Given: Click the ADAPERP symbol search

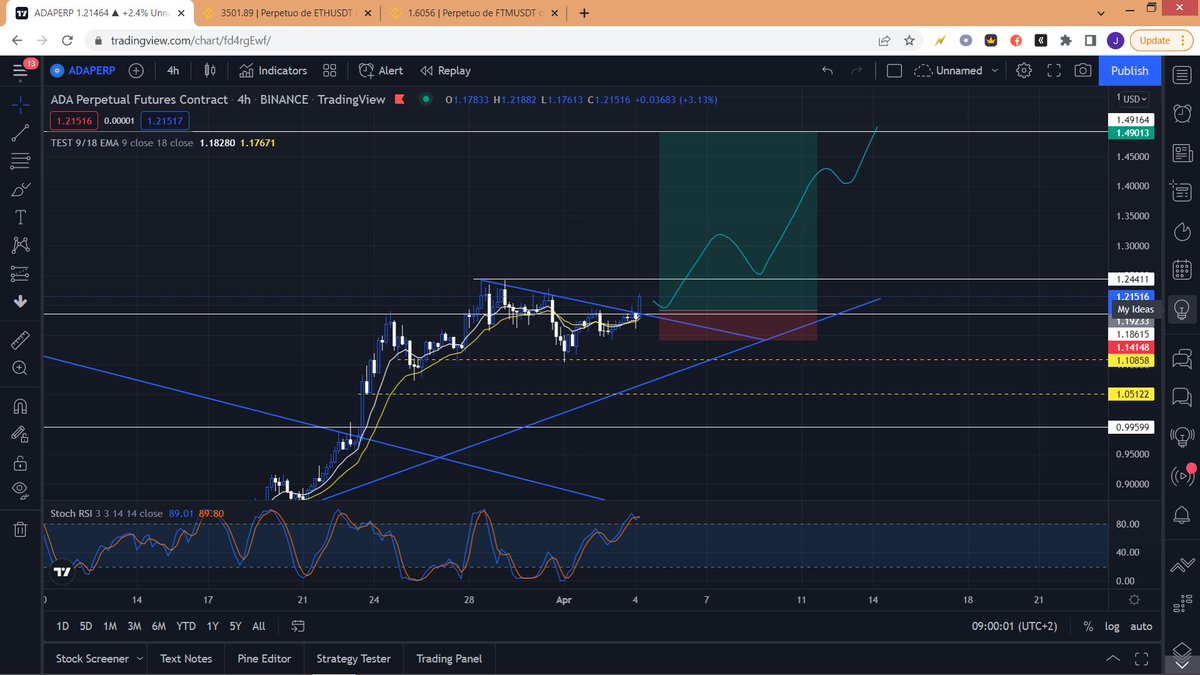Looking at the screenshot, I should [84, 71].
